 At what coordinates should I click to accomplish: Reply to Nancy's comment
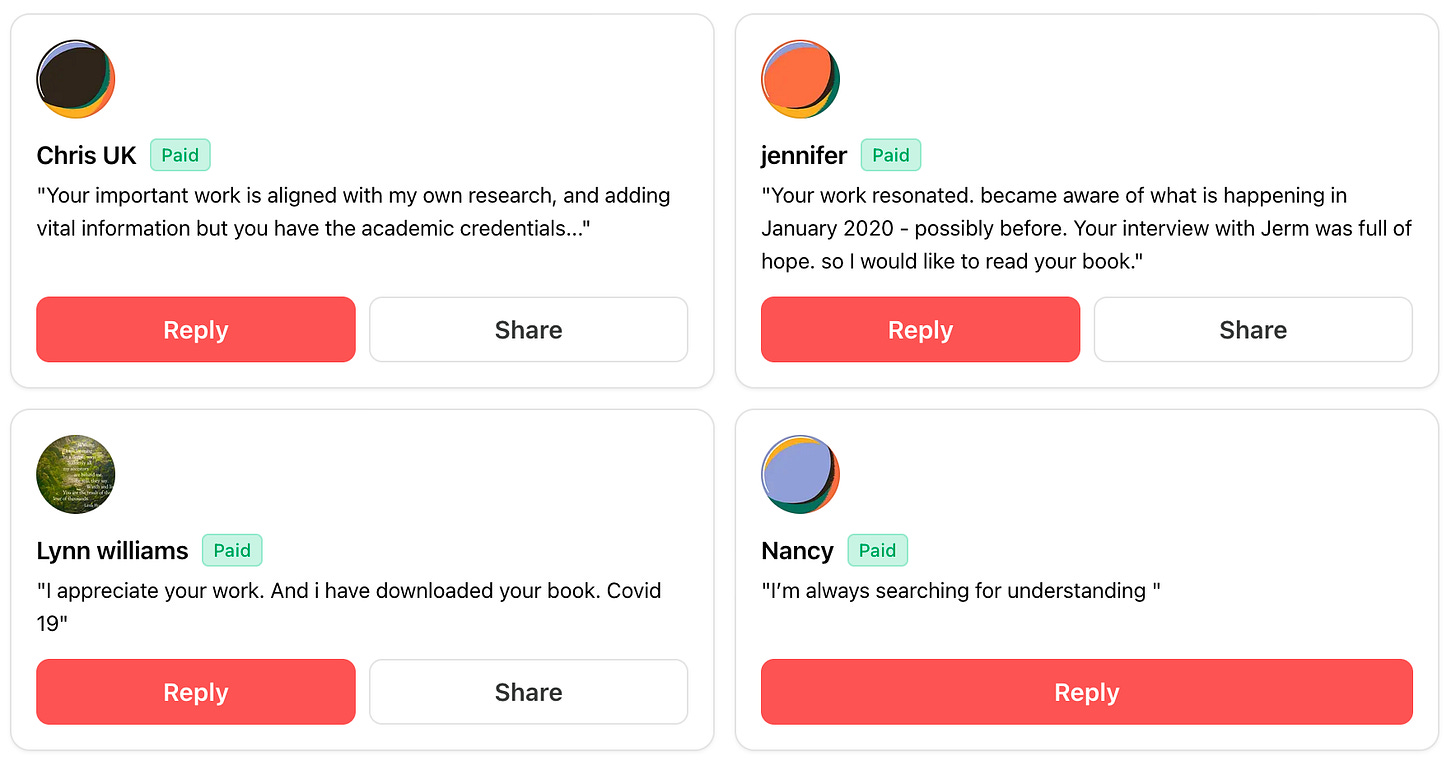point(1087,692)
